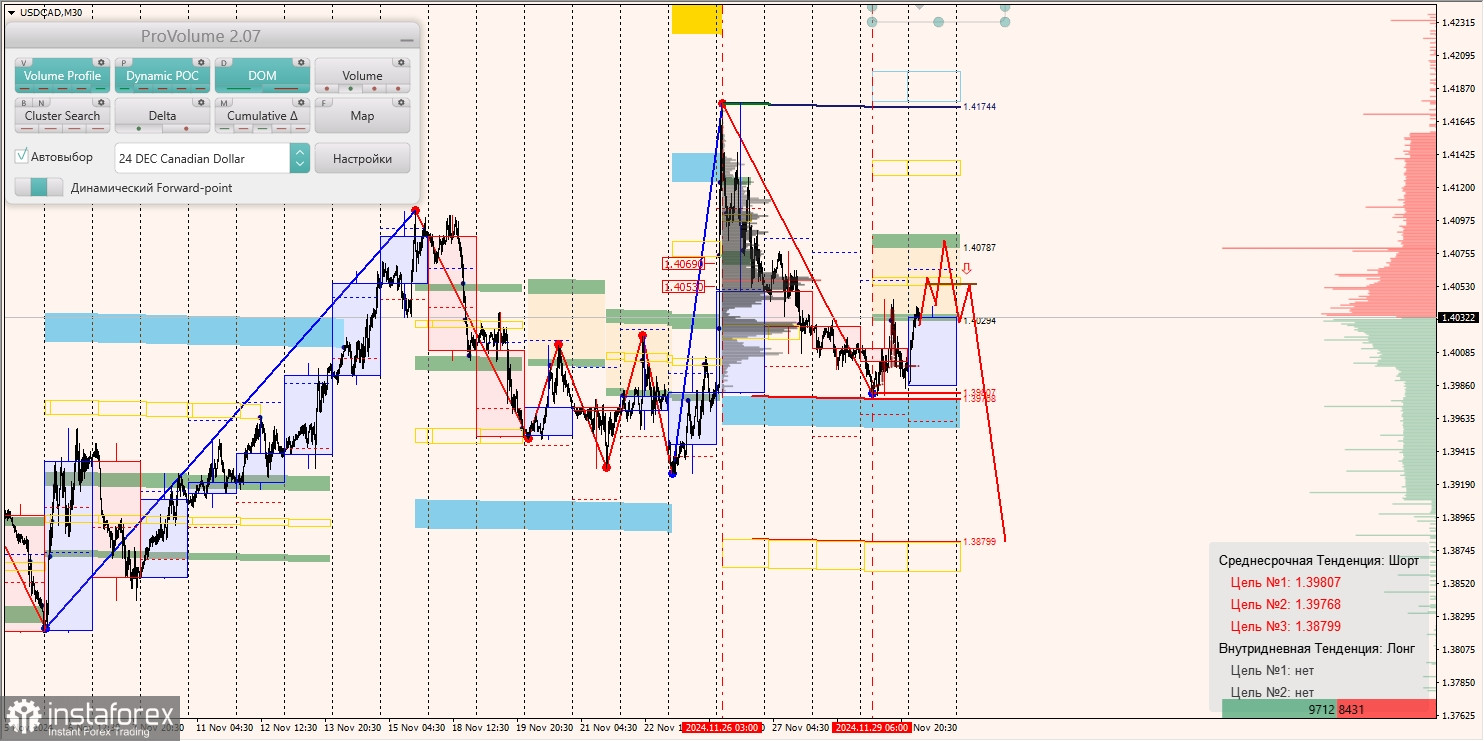1484x741 pixels.
Task: Toggle green segment under Volume Profile
Action: 100,88
